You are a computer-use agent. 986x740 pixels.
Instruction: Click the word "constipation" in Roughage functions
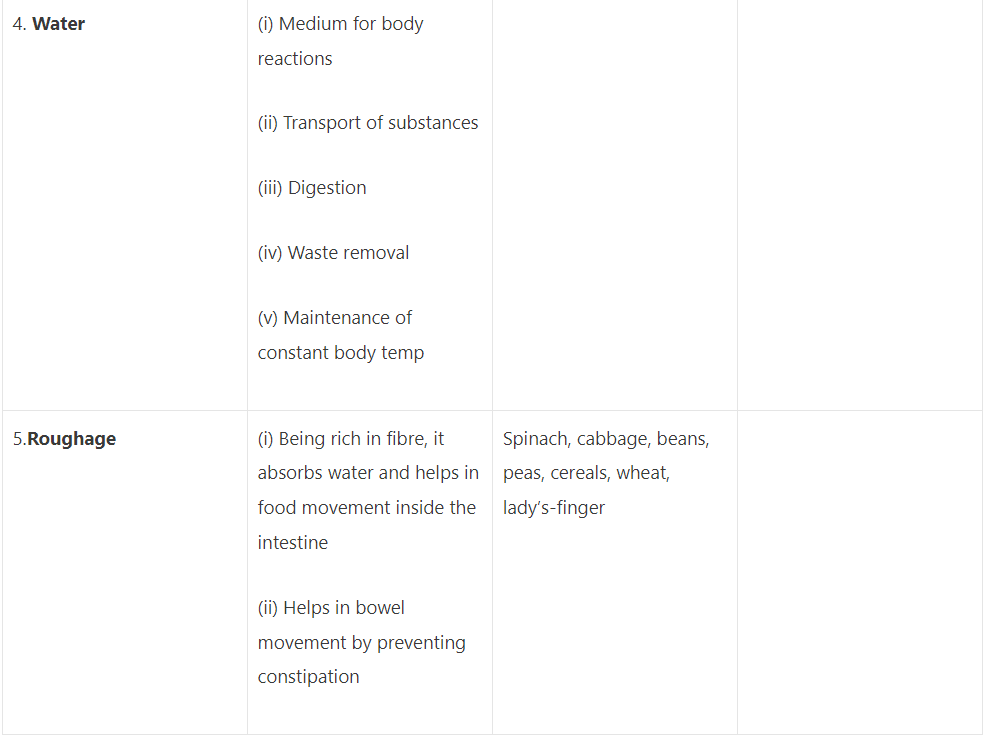click(308, 677)
